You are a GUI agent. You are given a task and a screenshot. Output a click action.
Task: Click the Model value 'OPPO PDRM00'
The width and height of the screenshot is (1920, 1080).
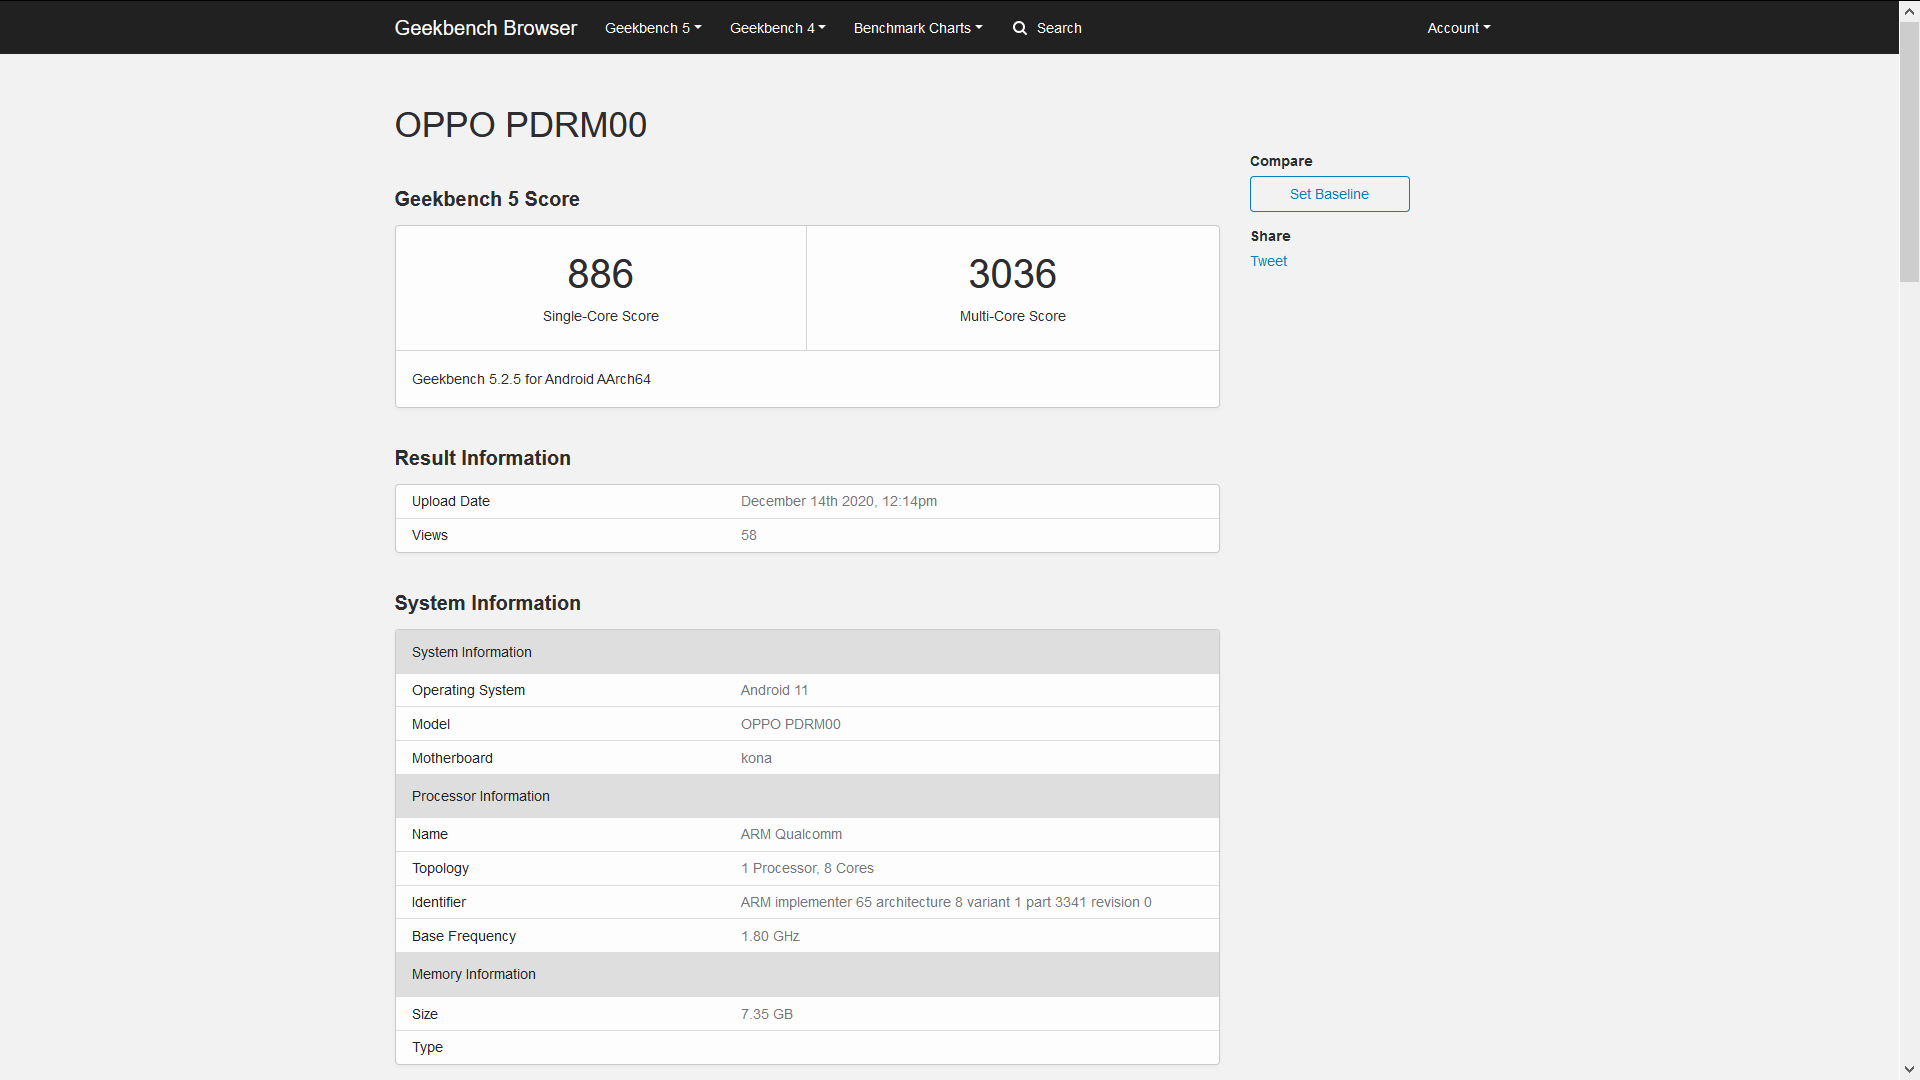point(790,724)
